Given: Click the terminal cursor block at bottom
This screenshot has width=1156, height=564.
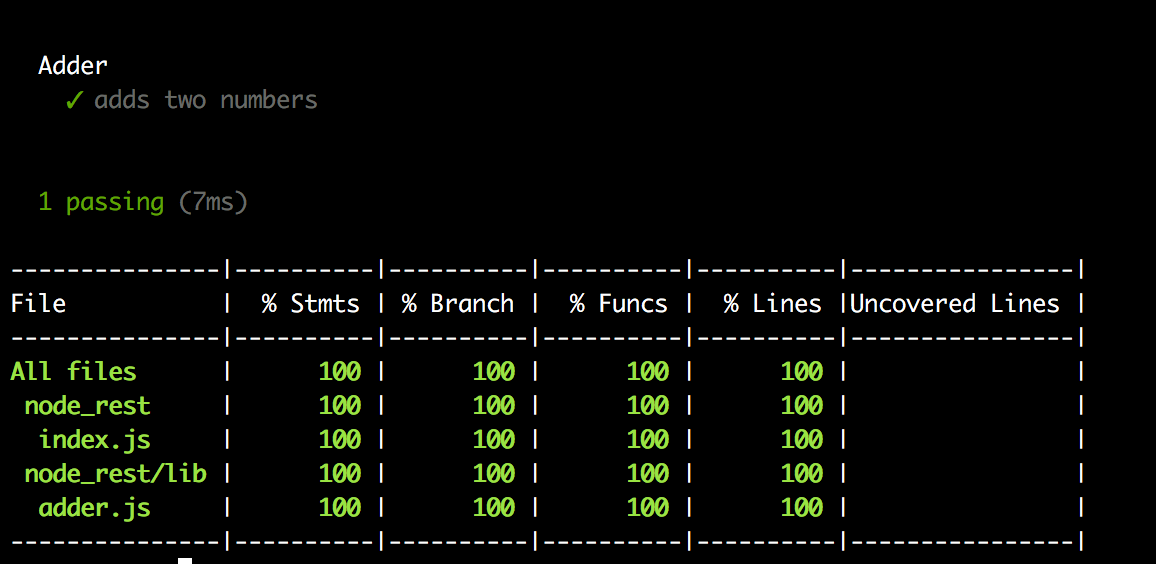Looking at the screenshot, I should point(185,561).
